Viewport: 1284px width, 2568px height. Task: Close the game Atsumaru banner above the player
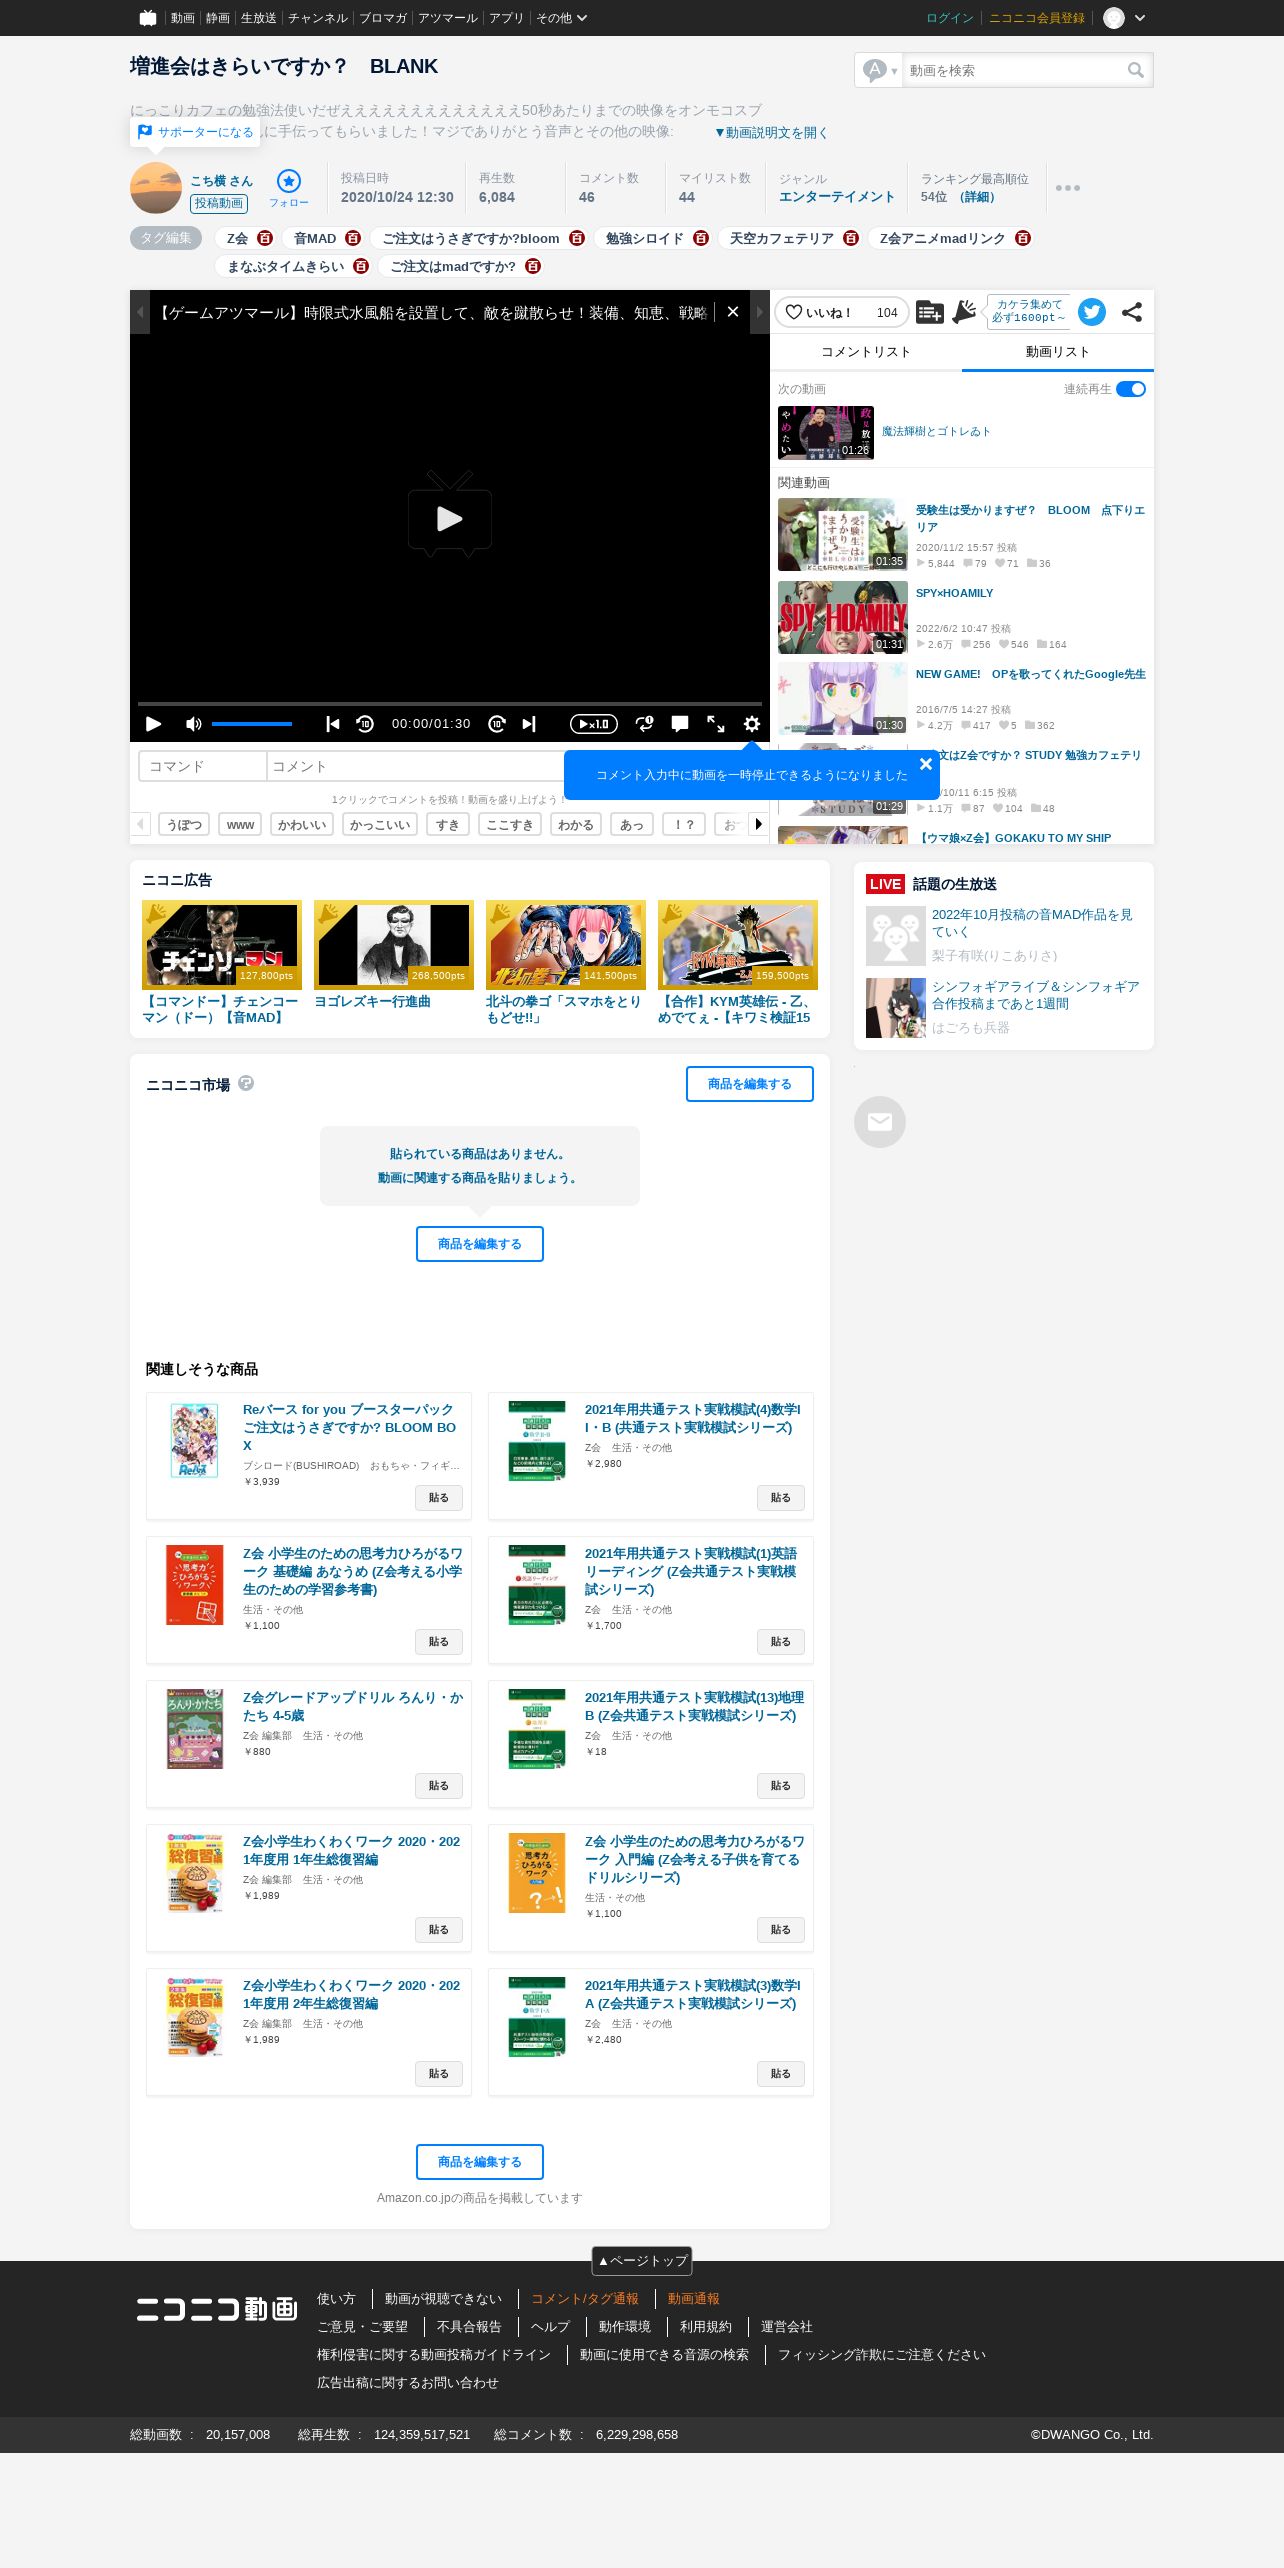(x=733, y=312)
